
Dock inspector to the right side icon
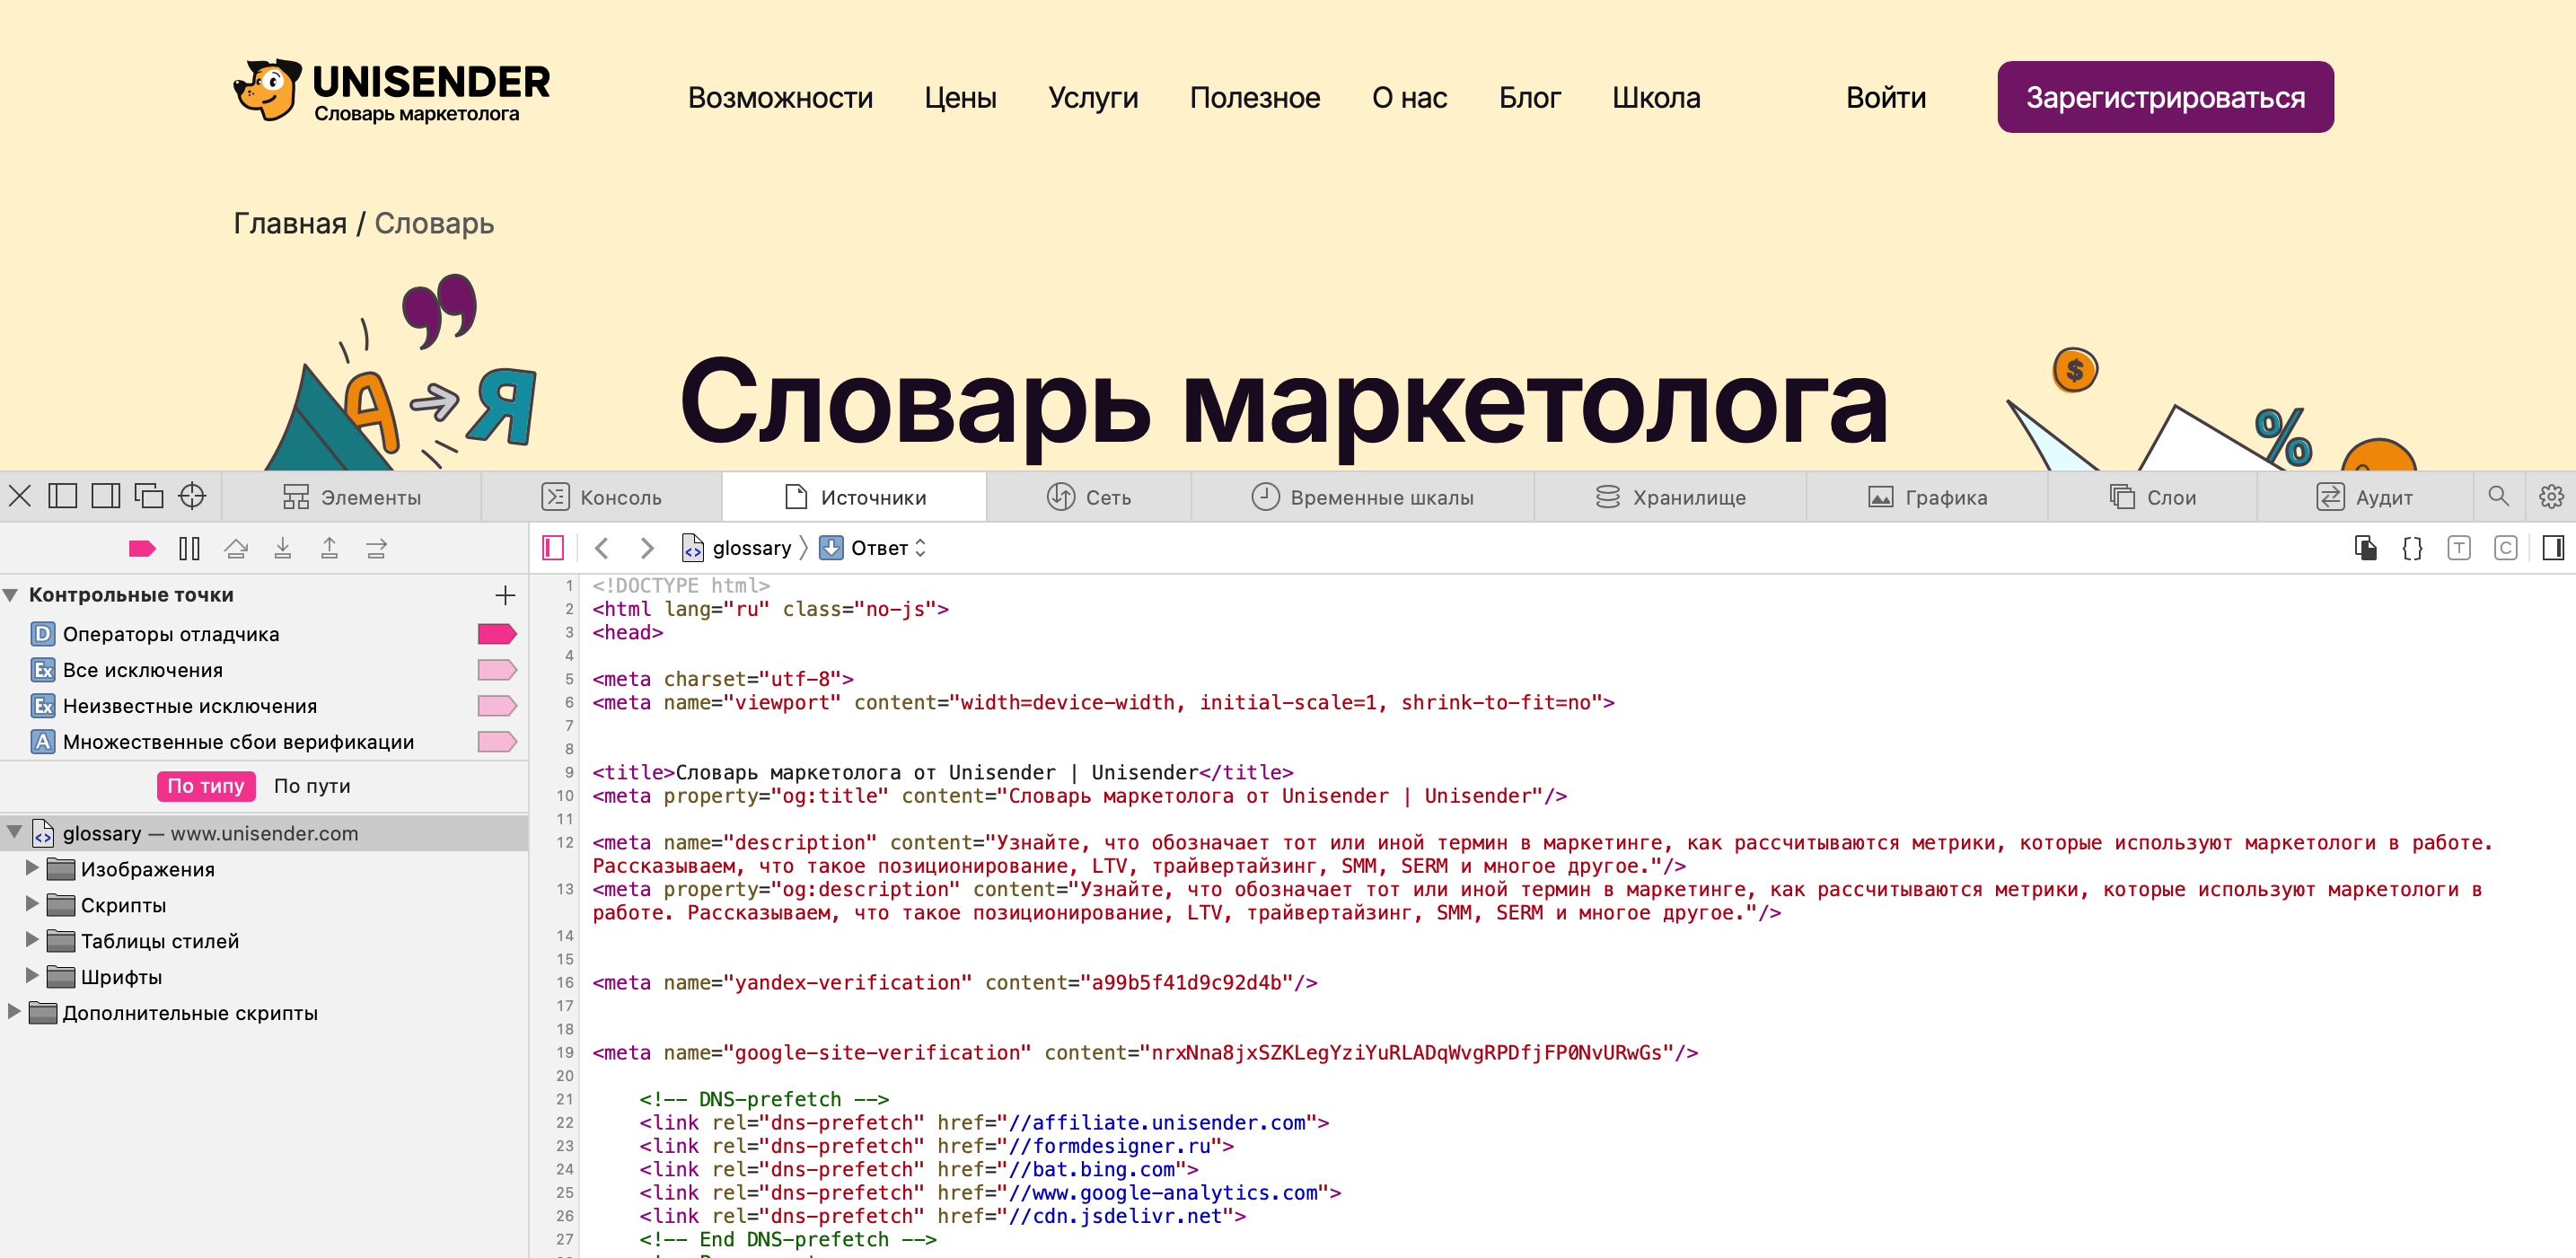click(x=106, y=496)
